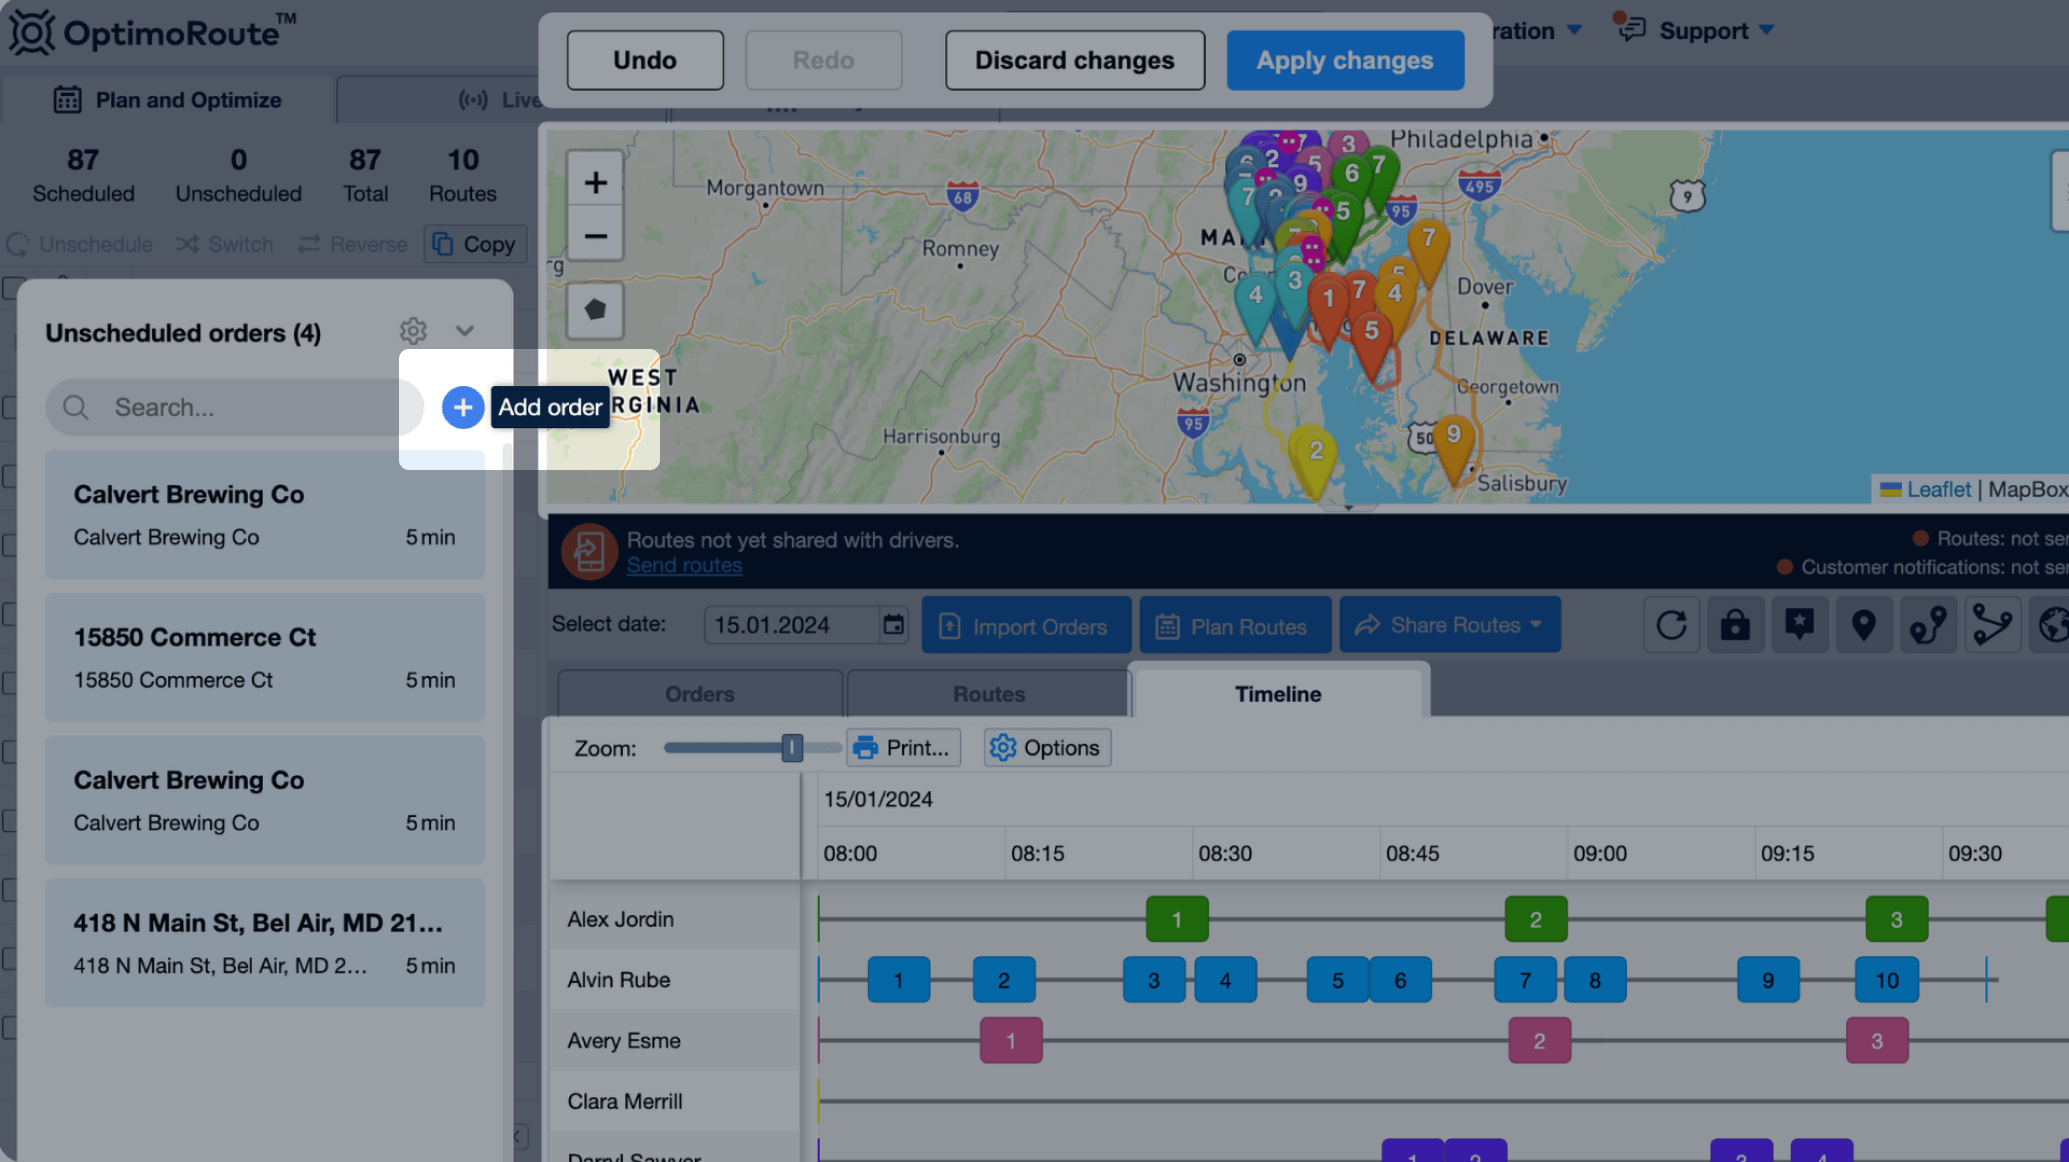This screenshot has height=1162, width=2069.
Task: Expand the Share Routes dropdown
Action: [1449, 624]
